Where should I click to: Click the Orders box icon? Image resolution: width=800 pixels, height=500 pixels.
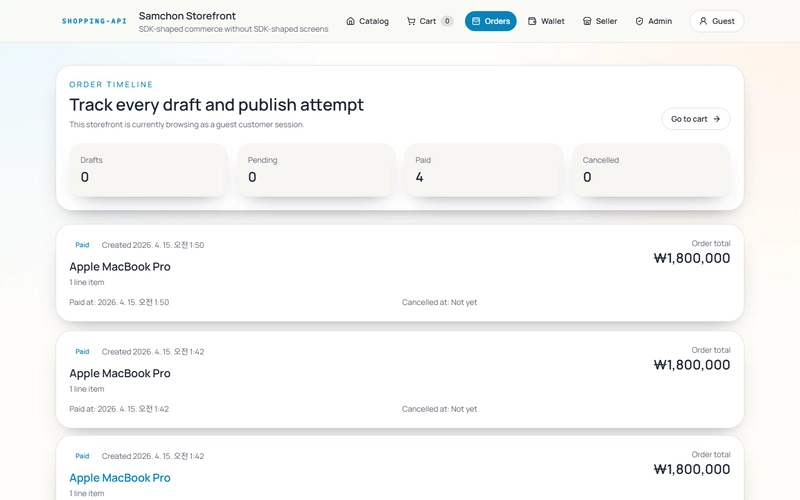pos(476,21)
